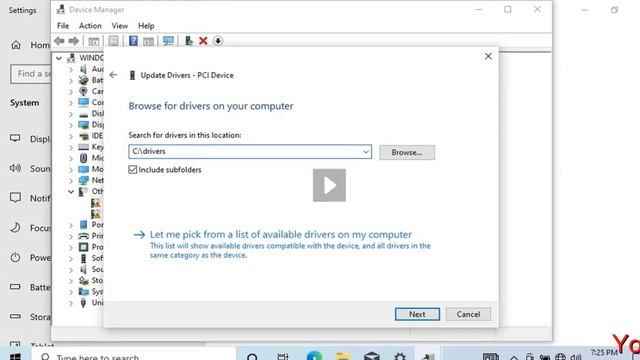
Task: Select second unknown device under Other devices
Action: [x=96, y=214]
